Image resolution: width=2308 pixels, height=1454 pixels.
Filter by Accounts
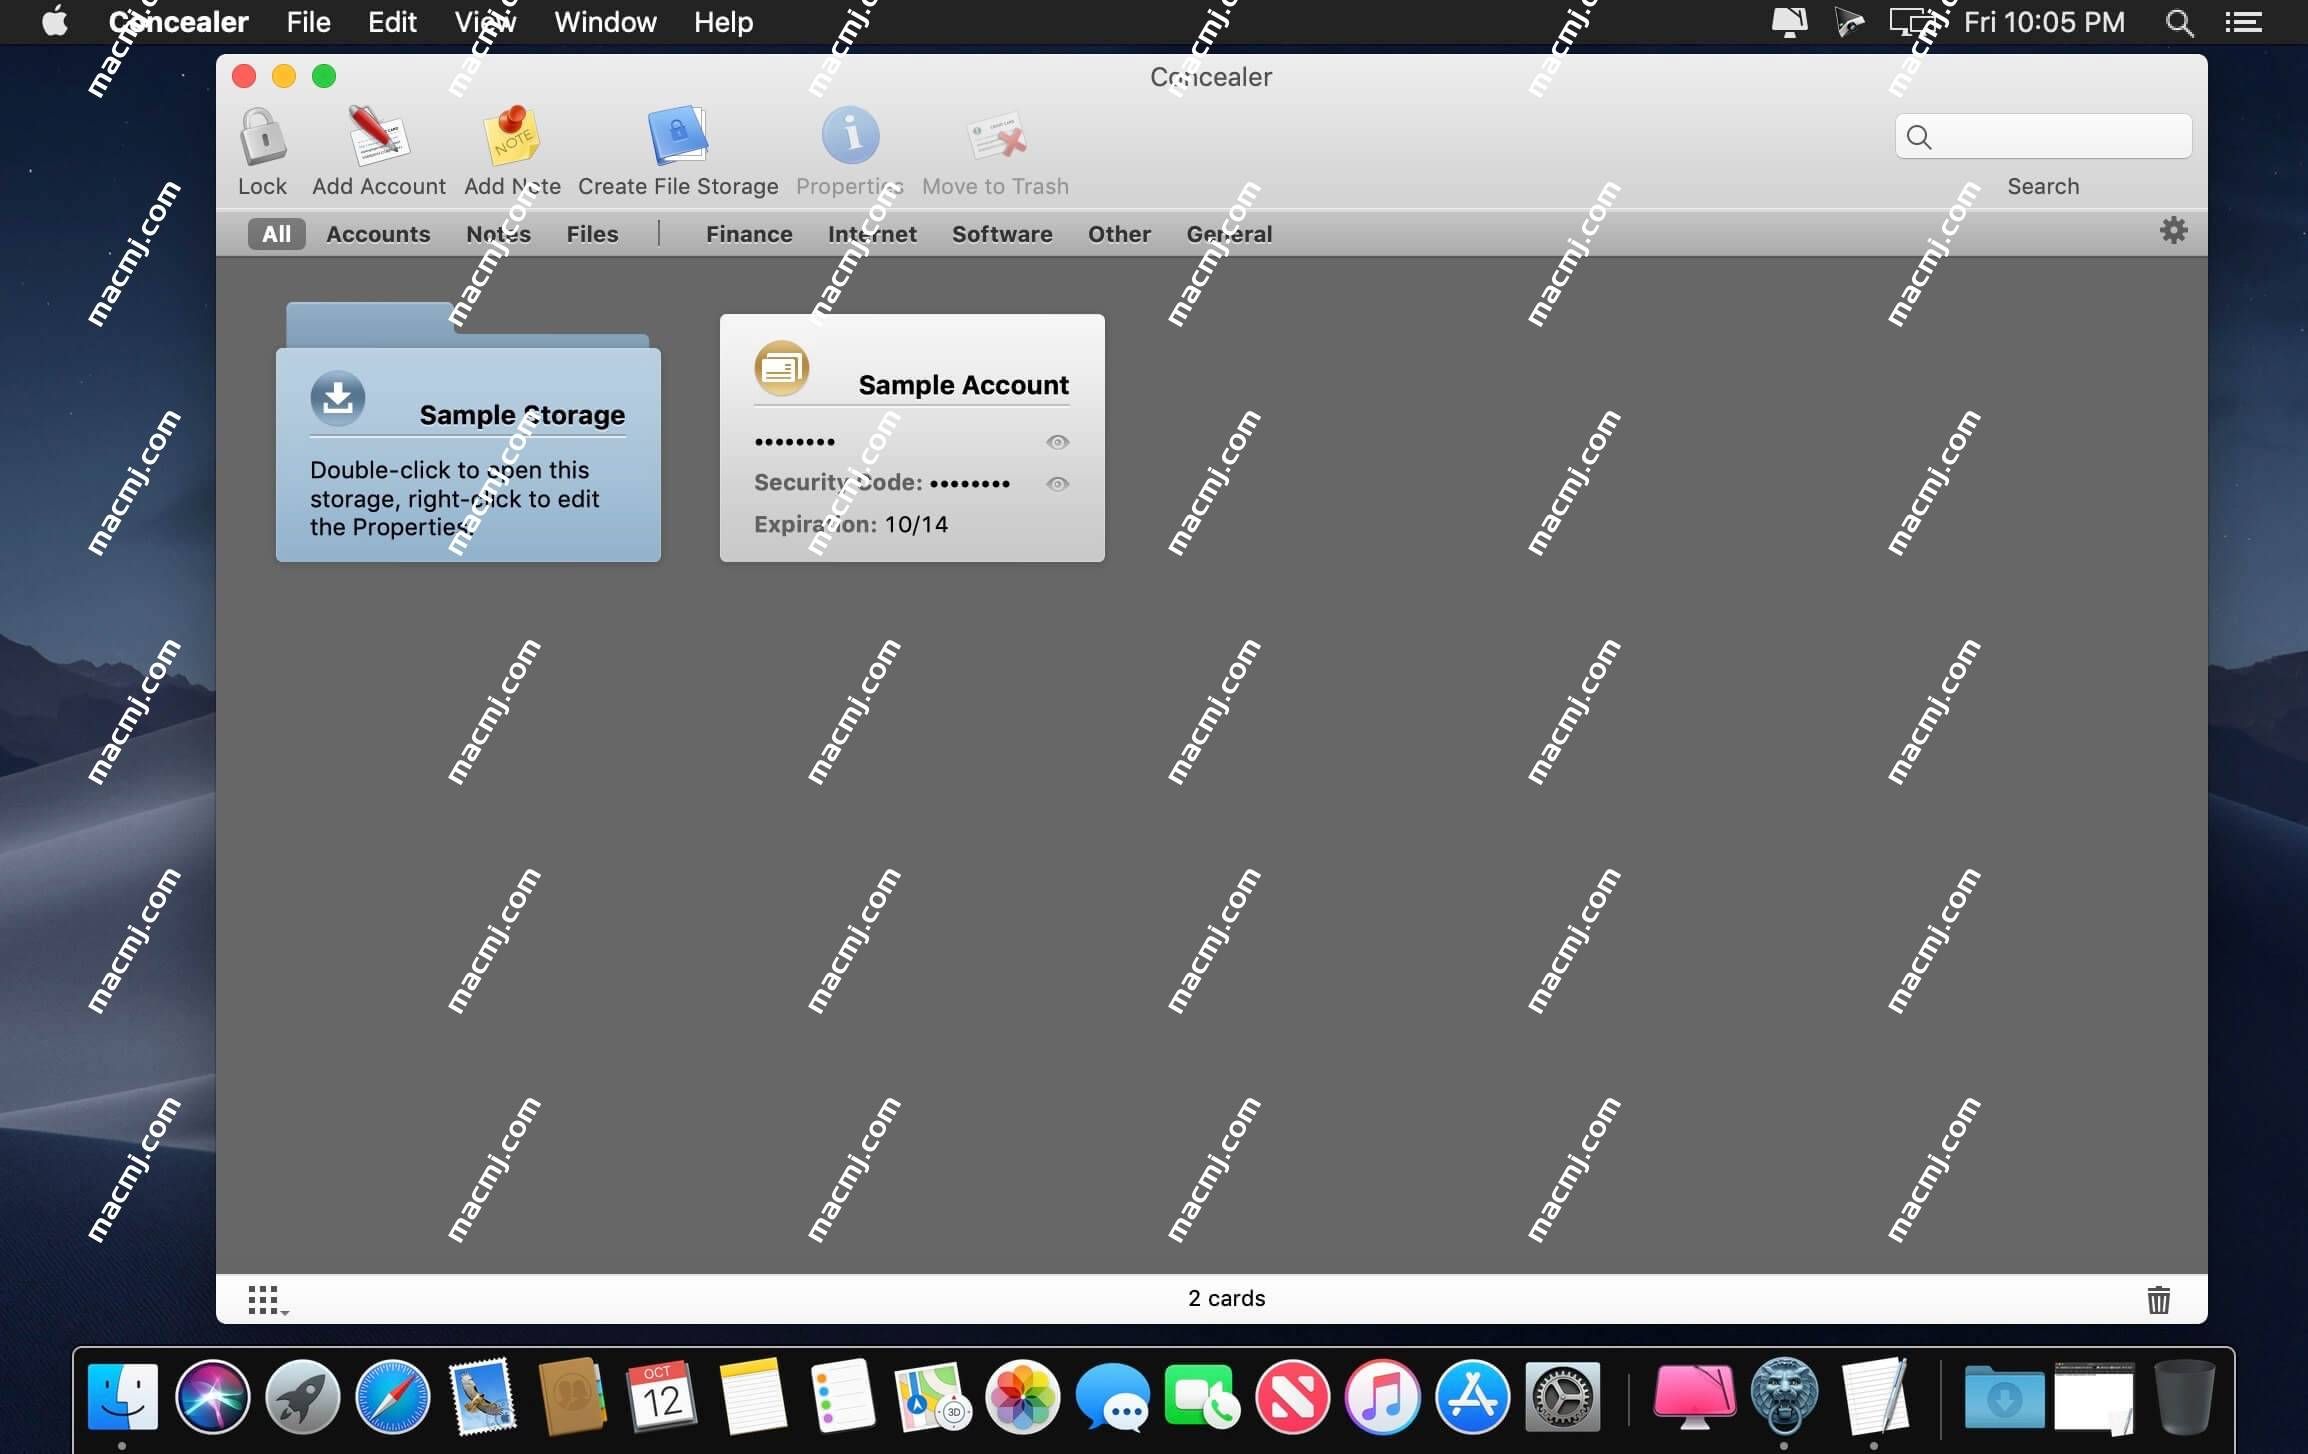tap(378, 234)
